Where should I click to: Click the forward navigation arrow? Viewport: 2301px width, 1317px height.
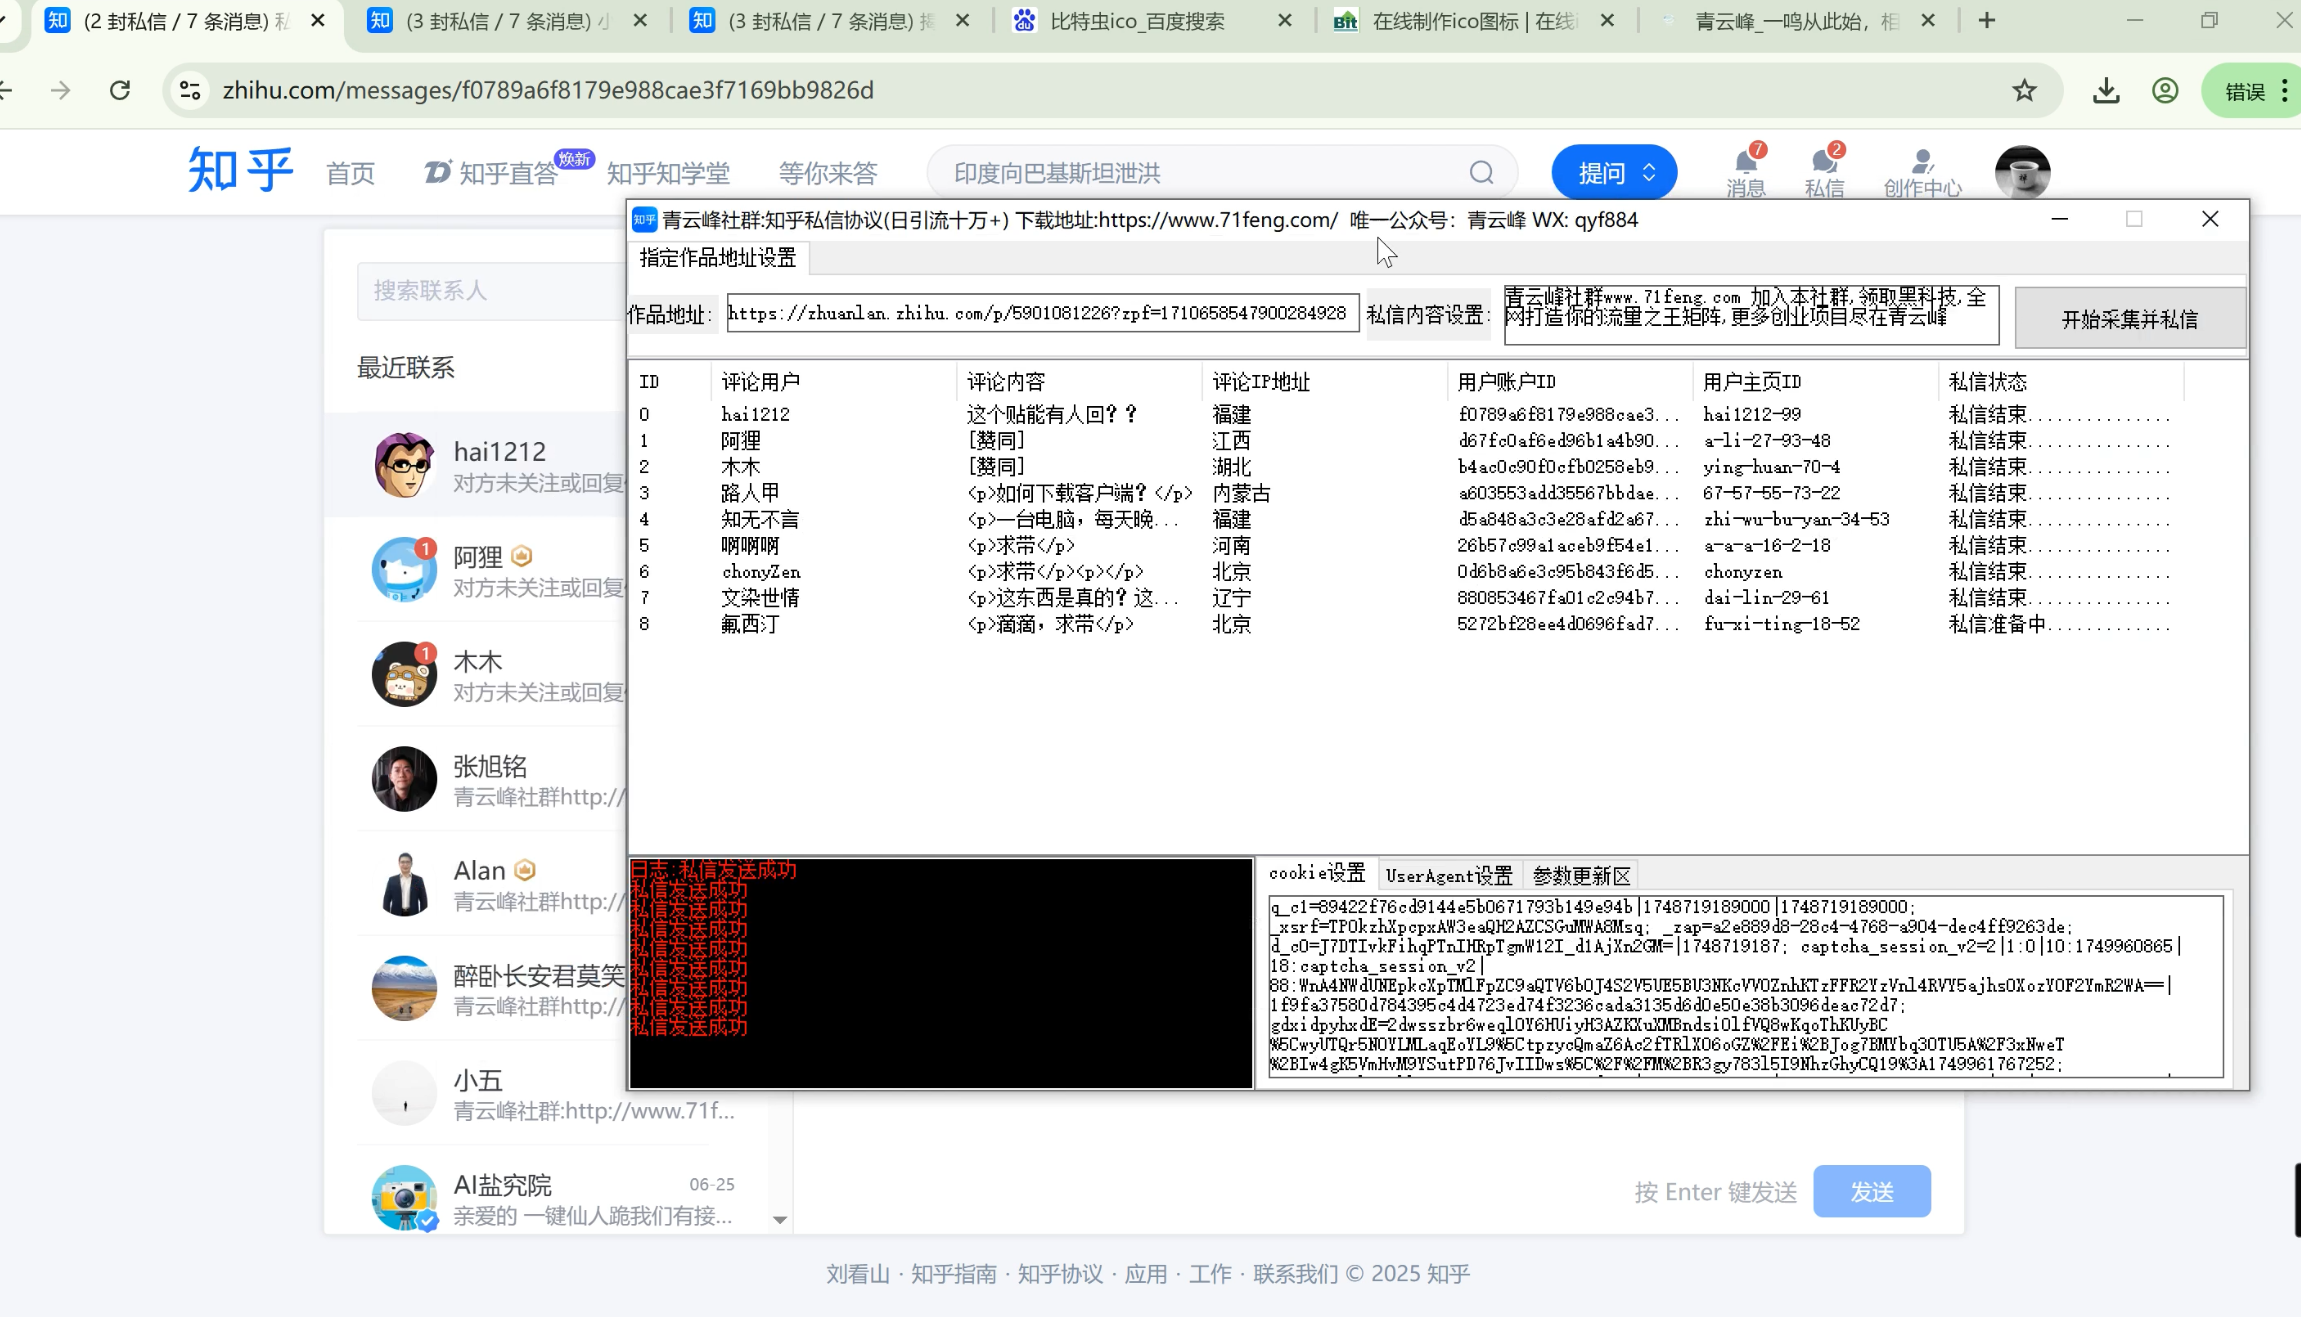point(61,90)
